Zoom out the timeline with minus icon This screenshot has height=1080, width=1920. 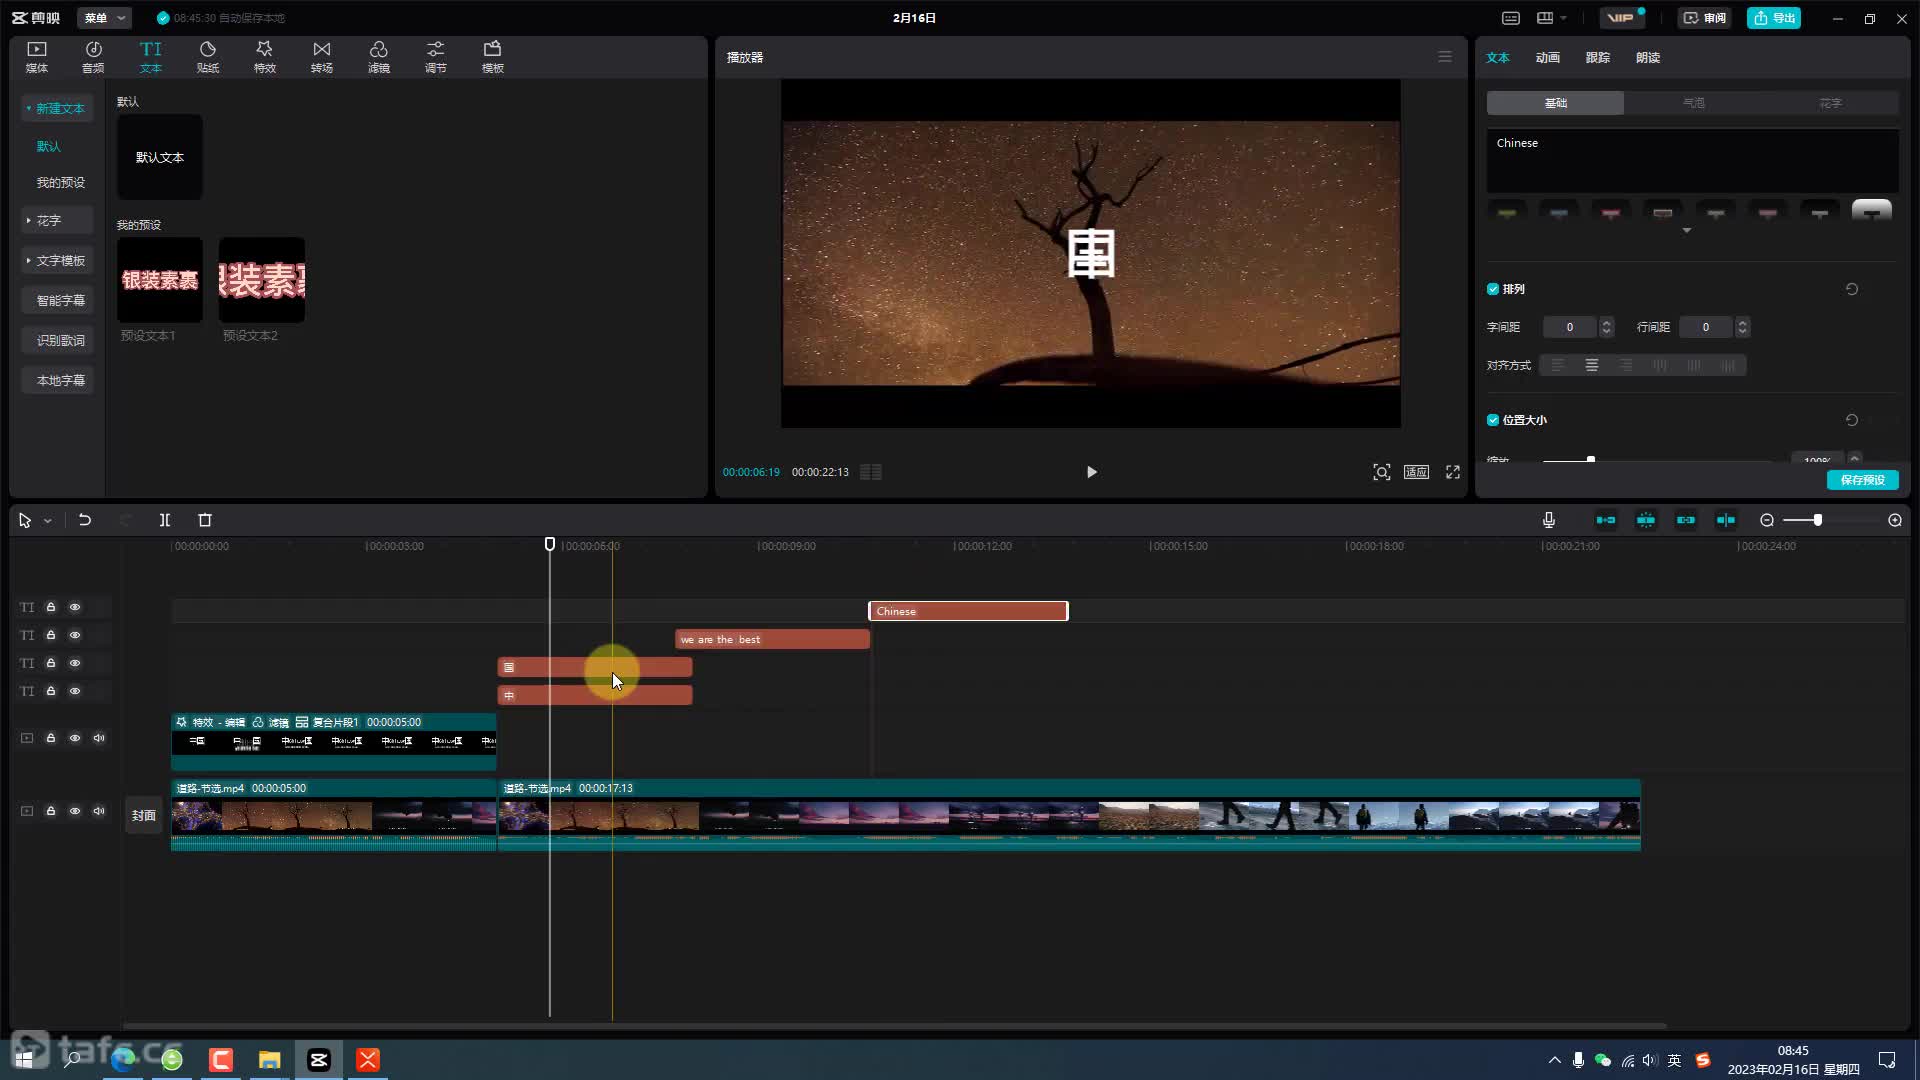pos(1767,520)
